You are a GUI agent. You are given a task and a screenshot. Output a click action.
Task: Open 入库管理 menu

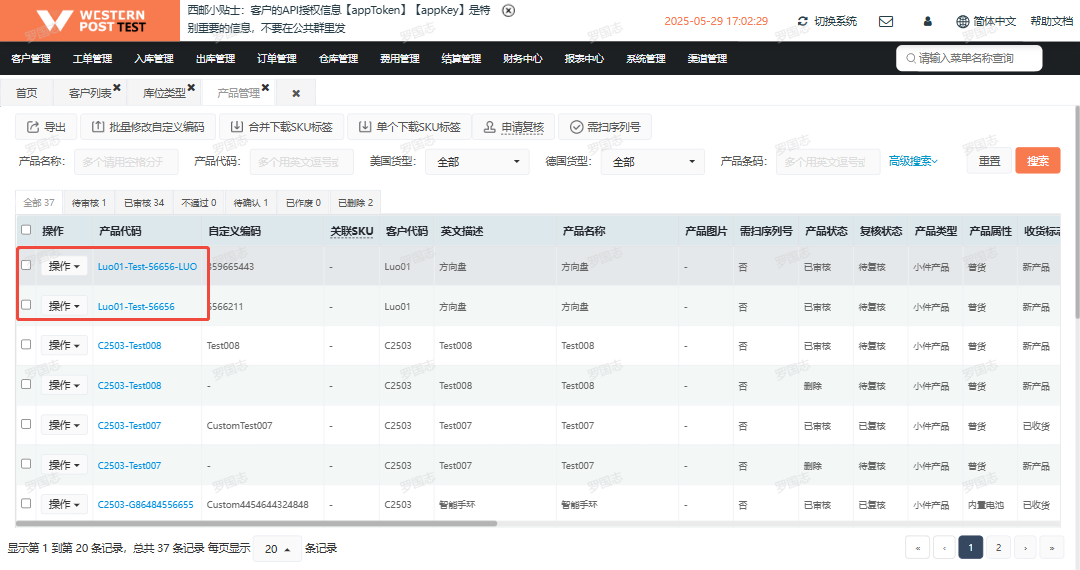click(154, 59)
